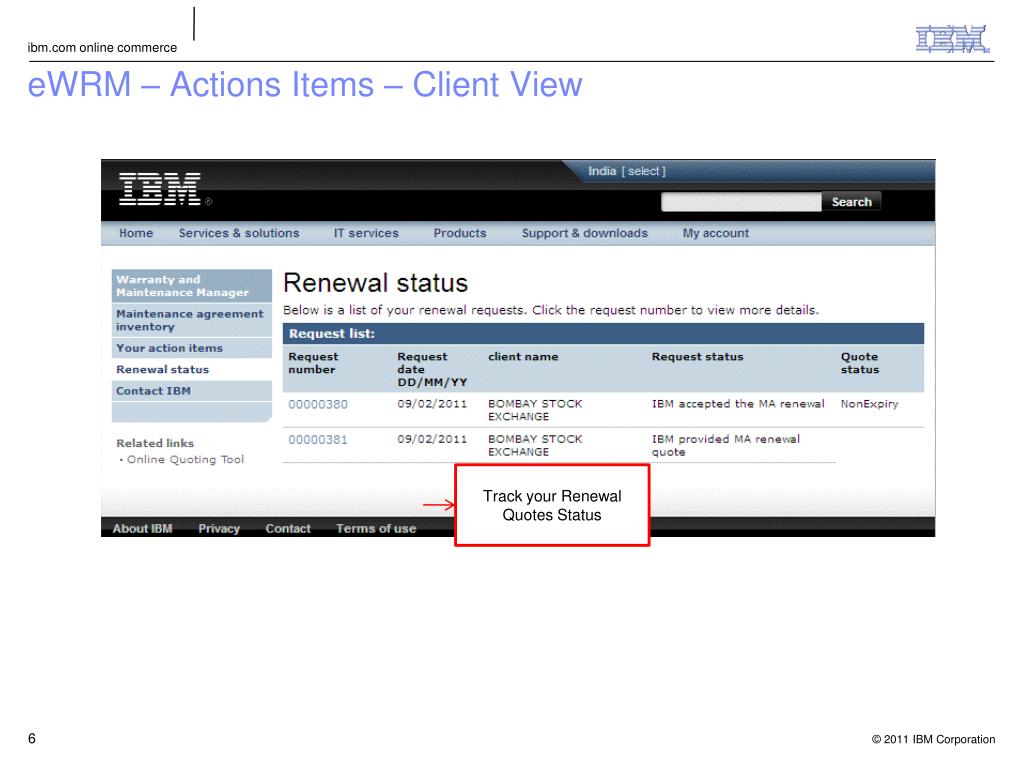Click the Request date column header
This screenshot has height=768, width=1024.
coord(432,369)
